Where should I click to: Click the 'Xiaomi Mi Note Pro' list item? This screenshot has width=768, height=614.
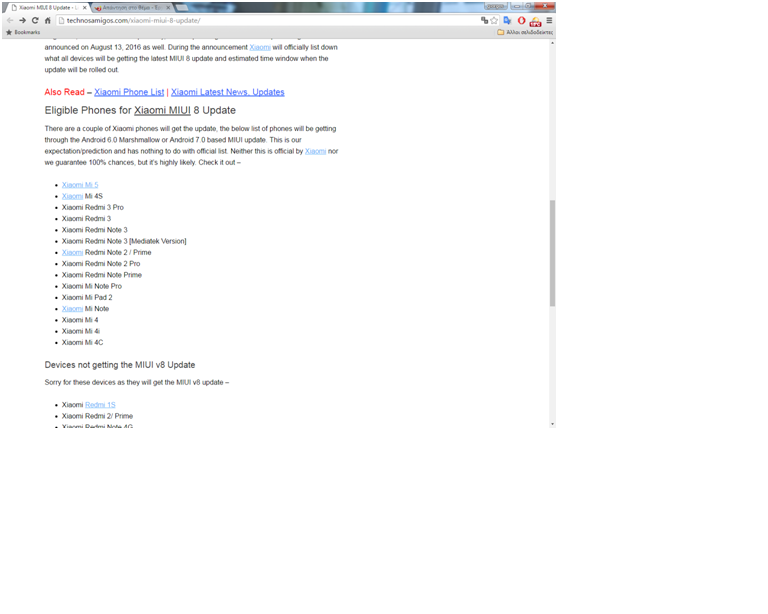[x=92, y=286]
